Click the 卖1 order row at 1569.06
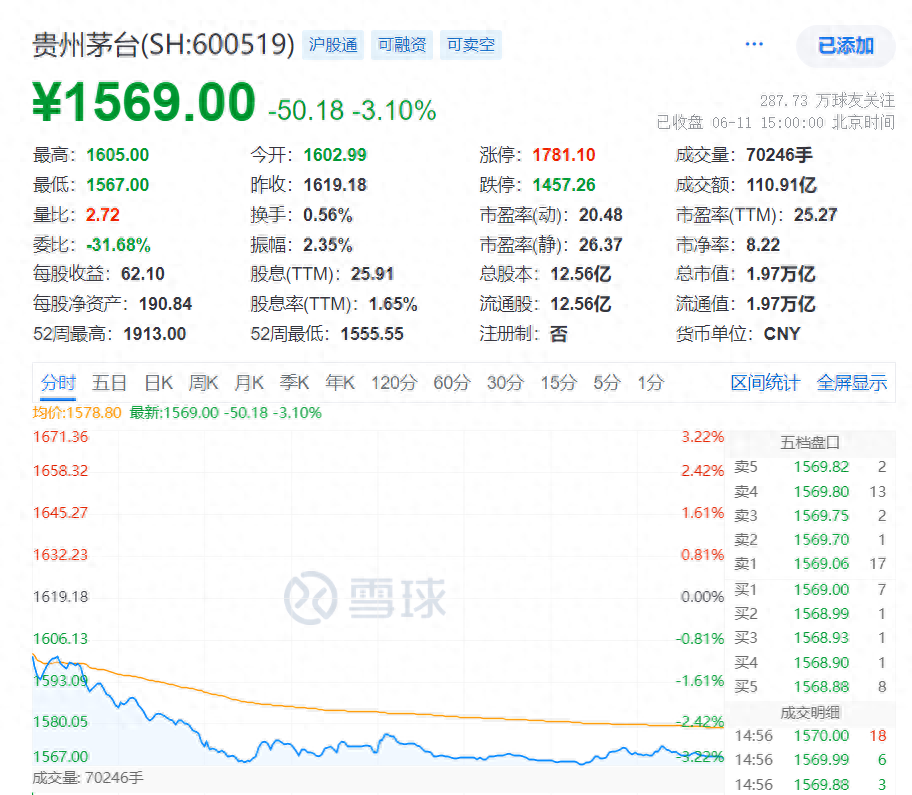912x795 pixels. (x=811, y=564)
